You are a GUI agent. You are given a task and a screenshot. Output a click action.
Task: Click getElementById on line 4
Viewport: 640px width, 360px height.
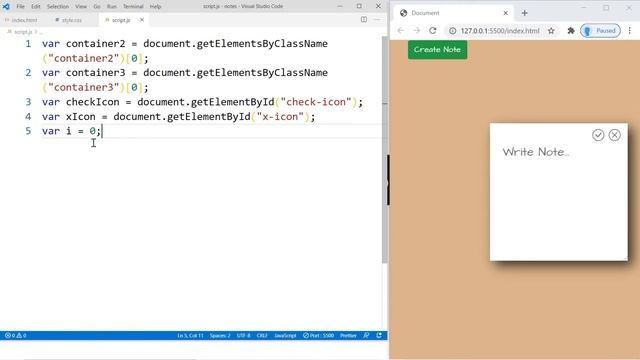point(209,117)
